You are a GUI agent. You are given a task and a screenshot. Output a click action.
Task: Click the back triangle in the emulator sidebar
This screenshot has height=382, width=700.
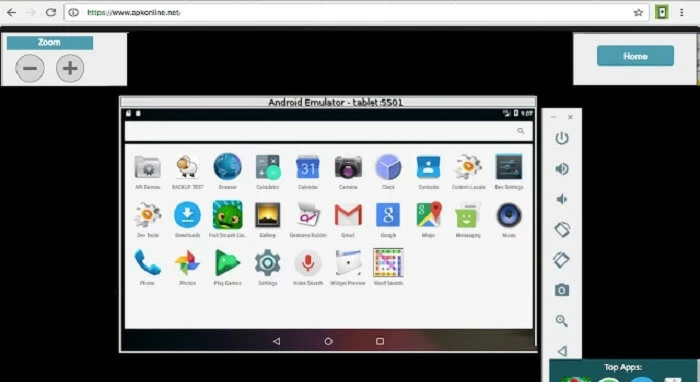(562, 351)
